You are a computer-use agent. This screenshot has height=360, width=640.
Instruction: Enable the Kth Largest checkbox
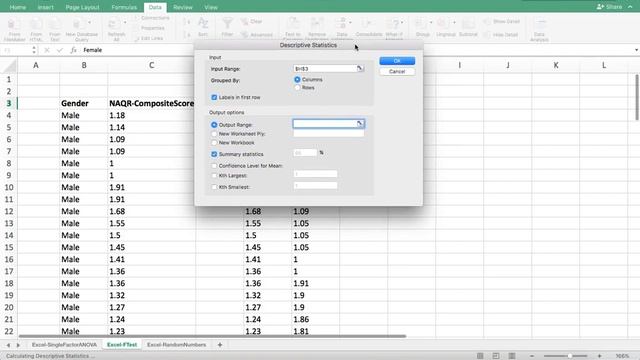point(214,176)
